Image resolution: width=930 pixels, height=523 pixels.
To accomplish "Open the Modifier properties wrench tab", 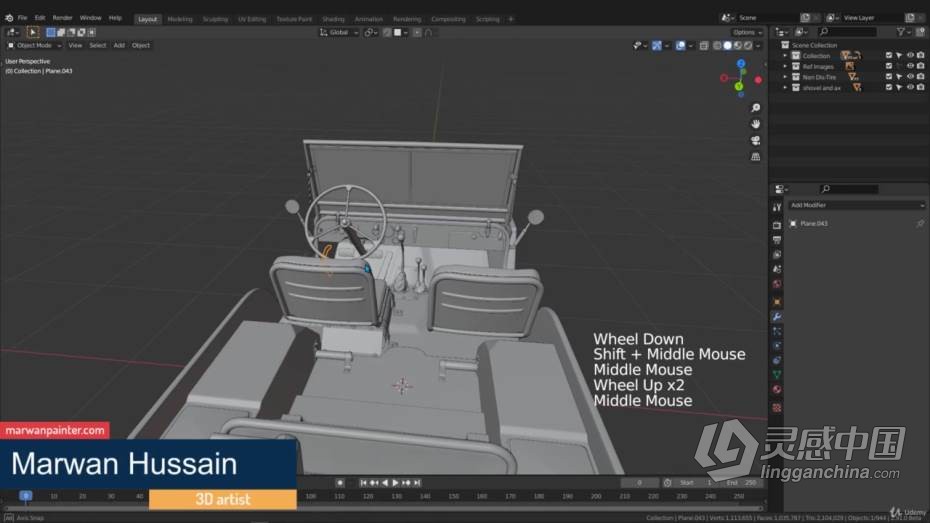I will (x=777, y=317).
